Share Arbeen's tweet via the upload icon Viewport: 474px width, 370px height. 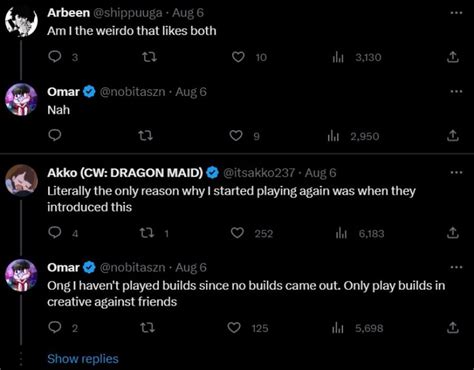tap(452, 57)
